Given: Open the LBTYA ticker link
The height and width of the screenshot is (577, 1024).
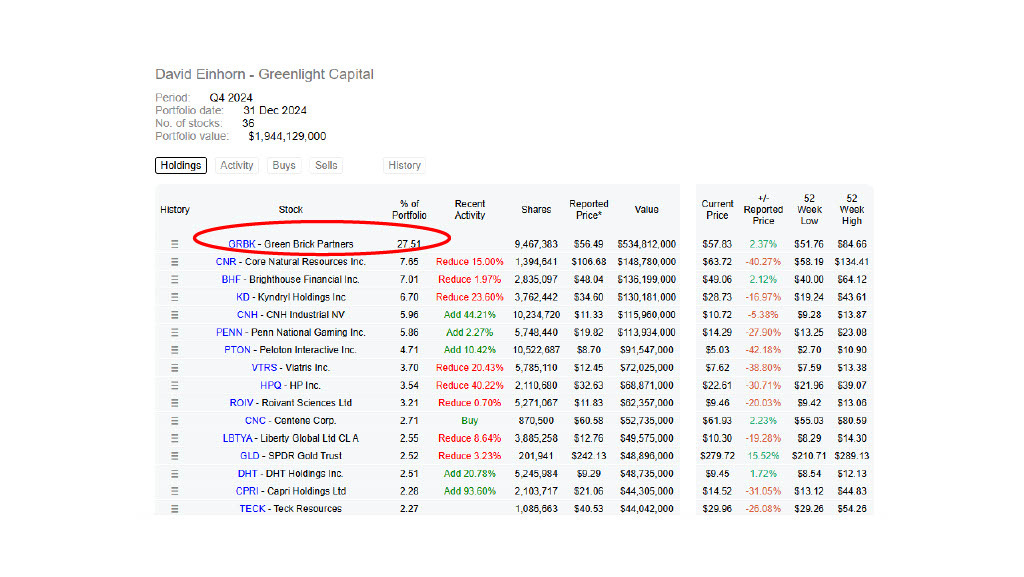Looking at the screenshot, I should click(x=238, y=439).
